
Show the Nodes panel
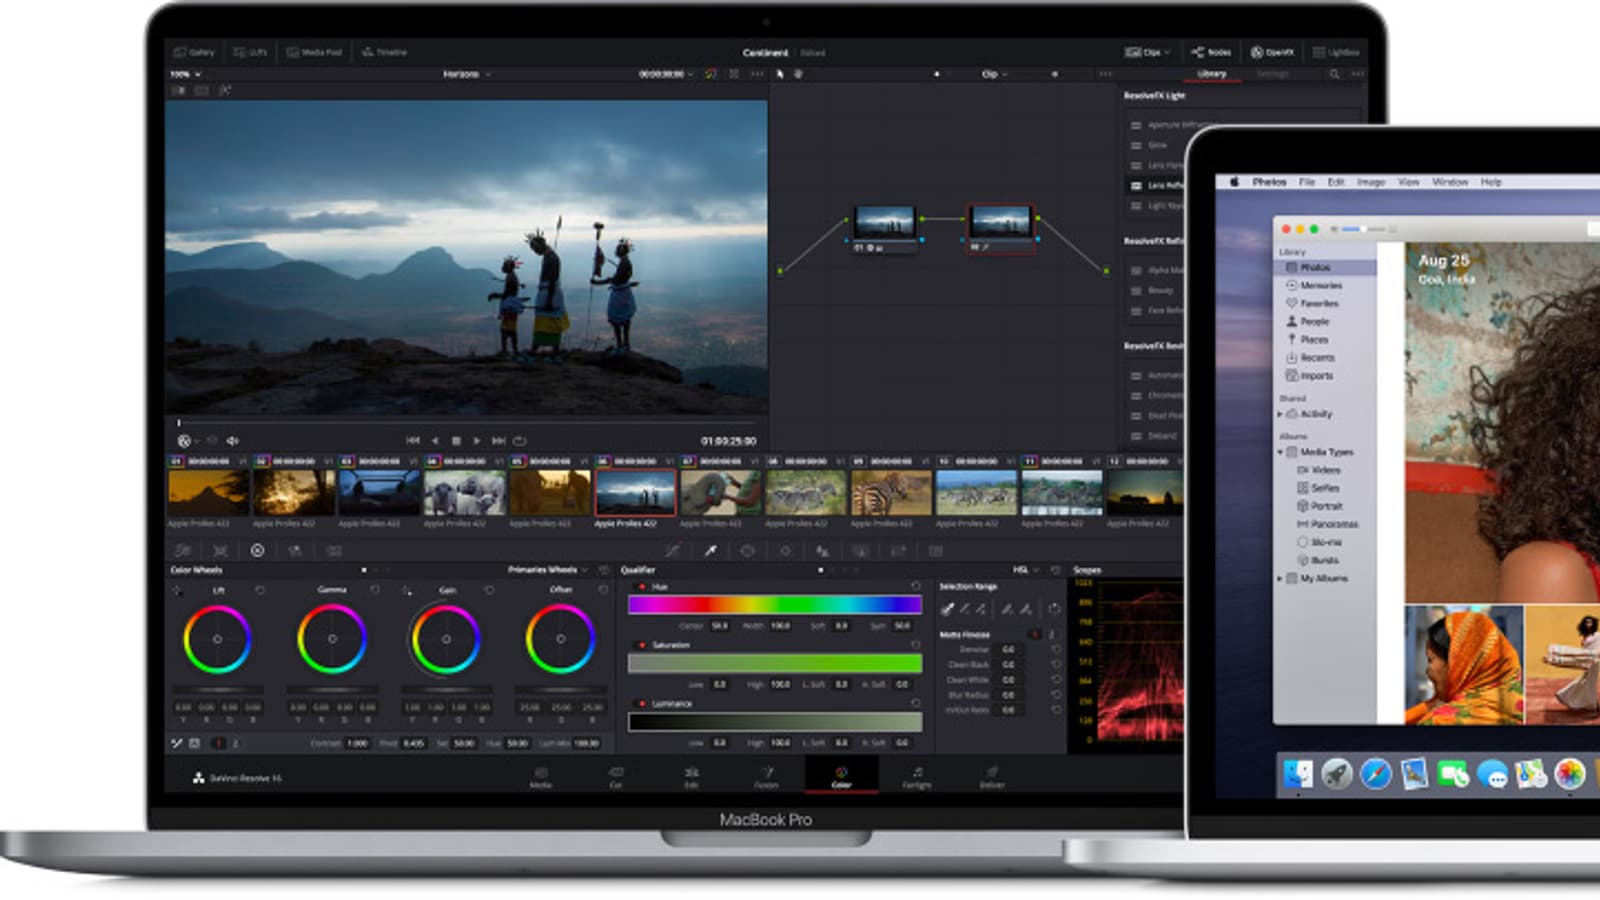(x=1211, y=52)
